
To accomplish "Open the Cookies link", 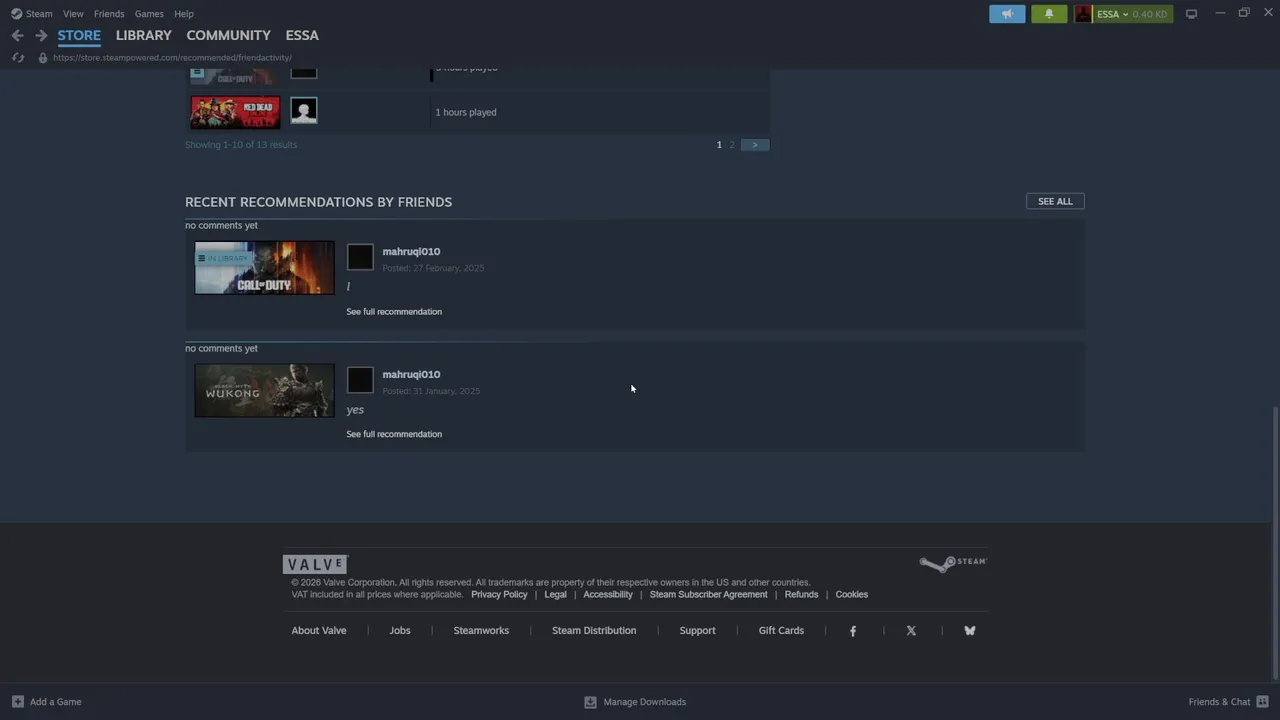I will pyautogui.click(x=852, y=595).
